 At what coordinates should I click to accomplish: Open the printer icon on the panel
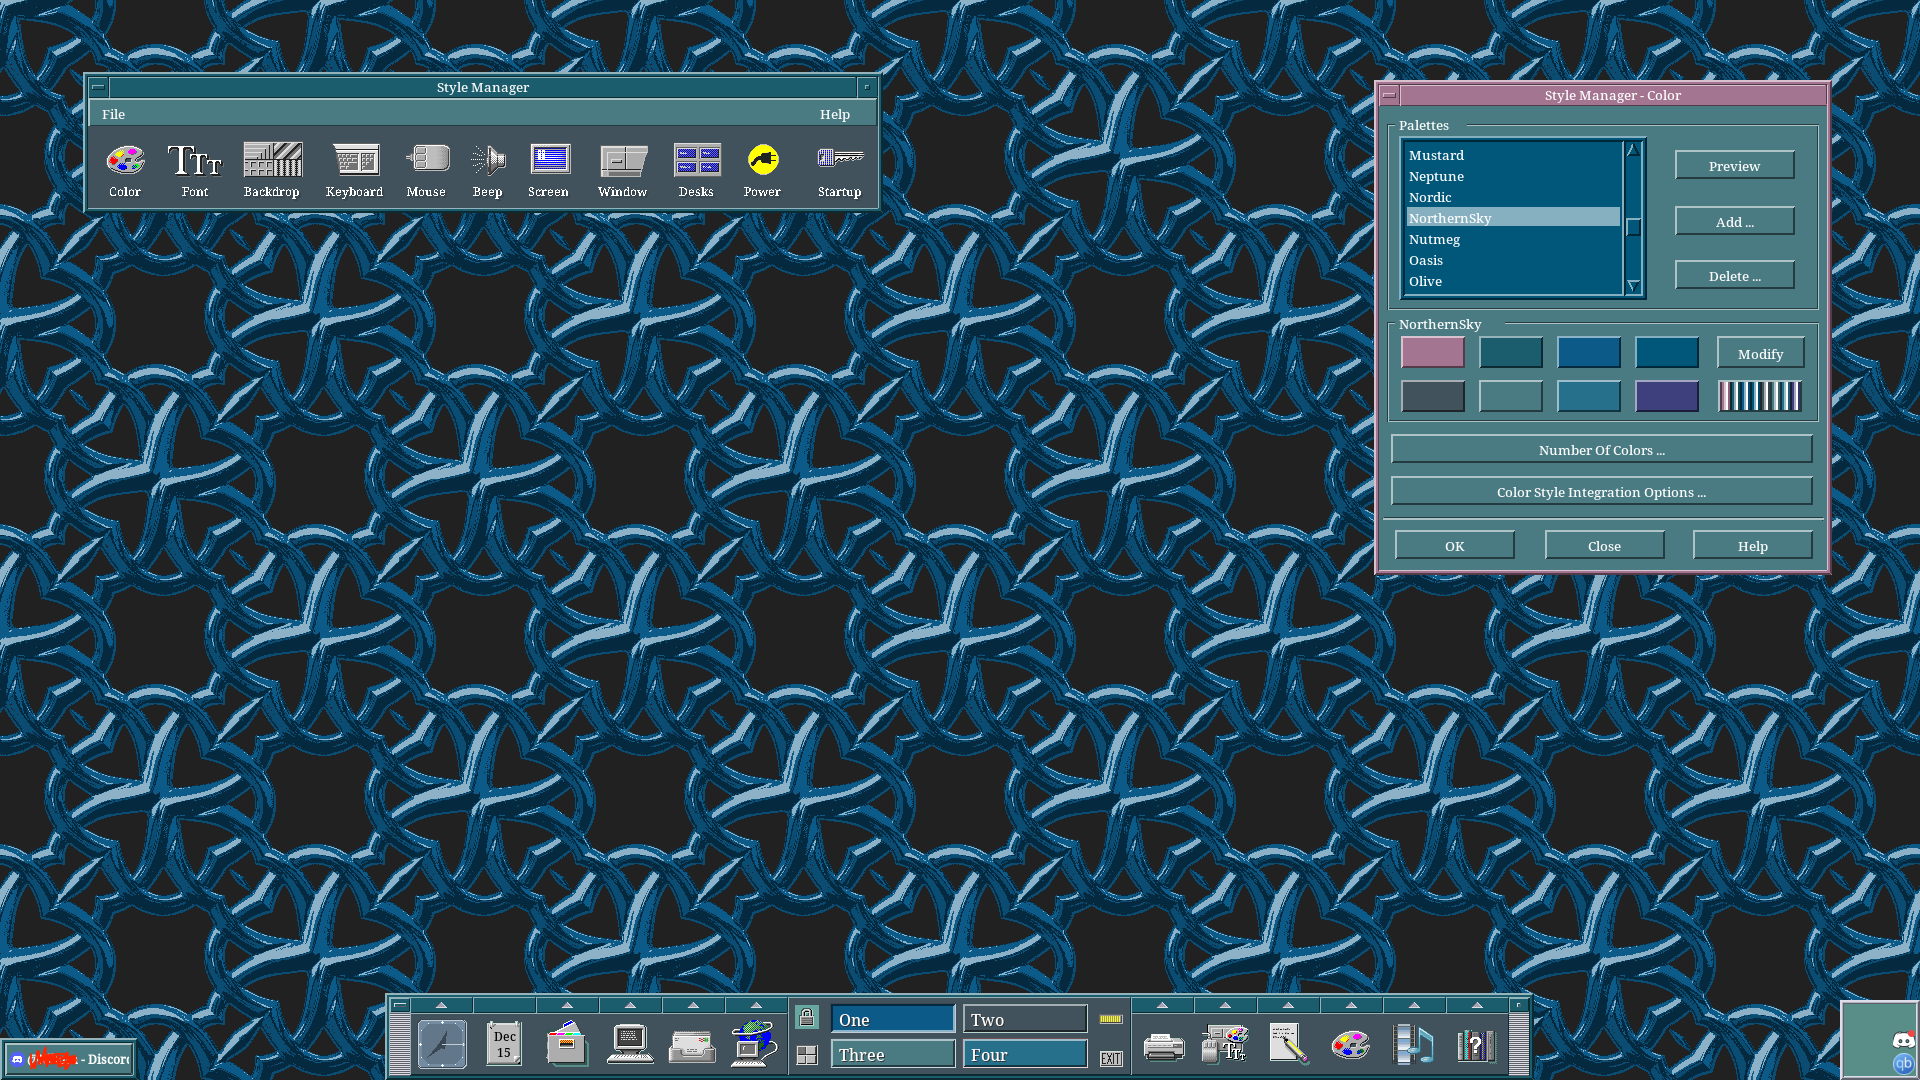click(1164, 1046)
